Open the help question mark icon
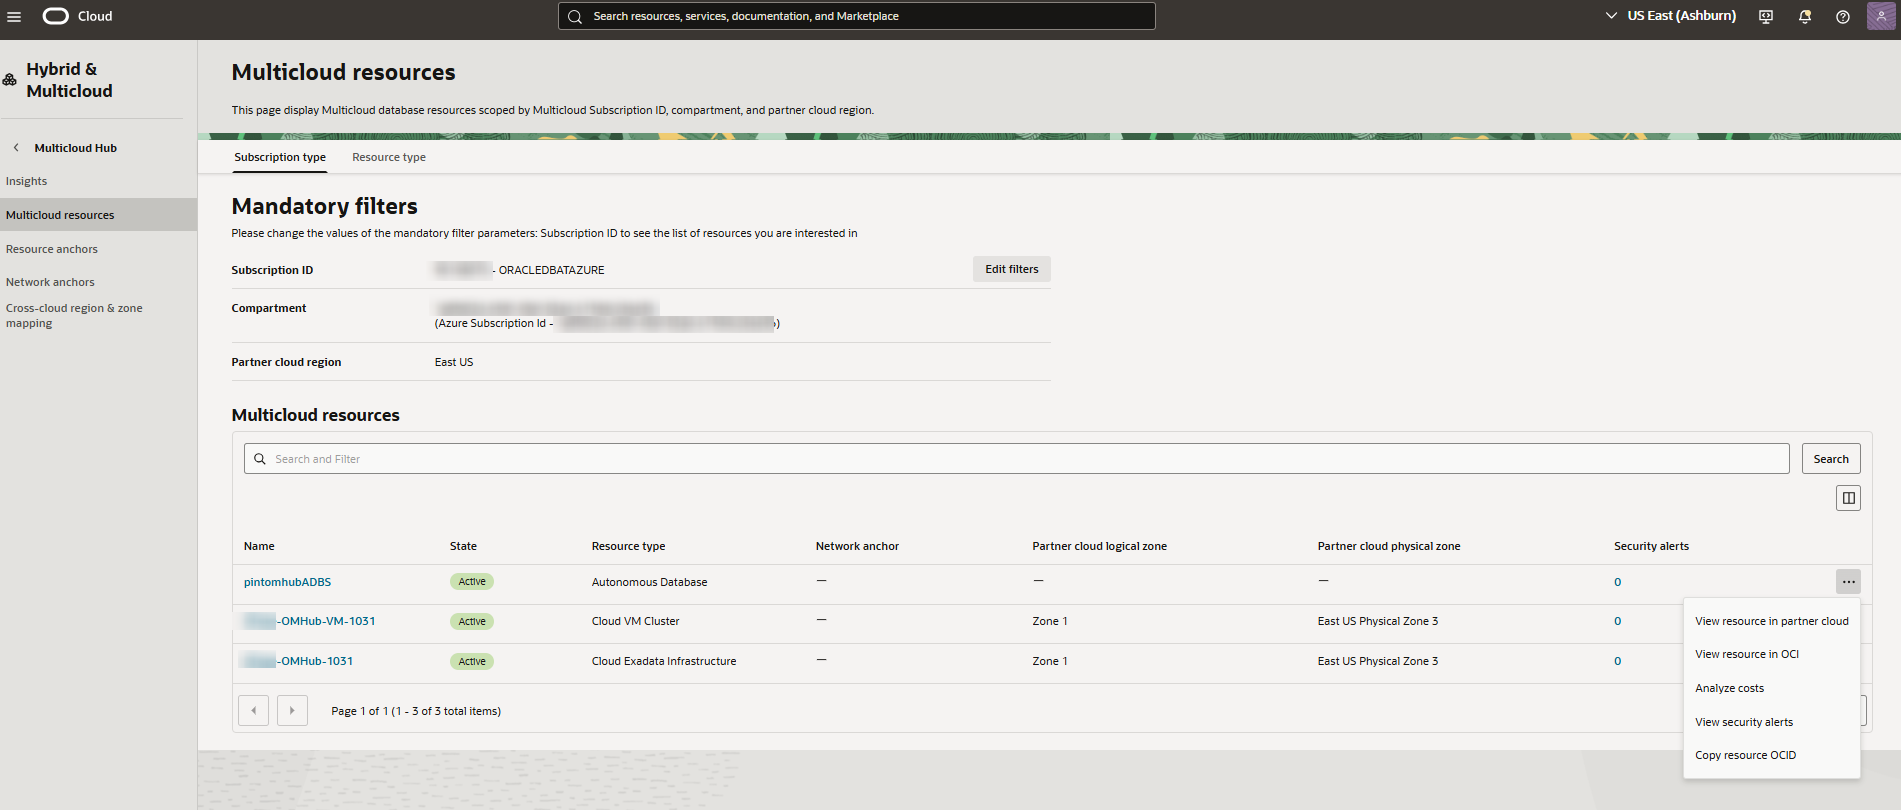 click(x=1843, y=16)
